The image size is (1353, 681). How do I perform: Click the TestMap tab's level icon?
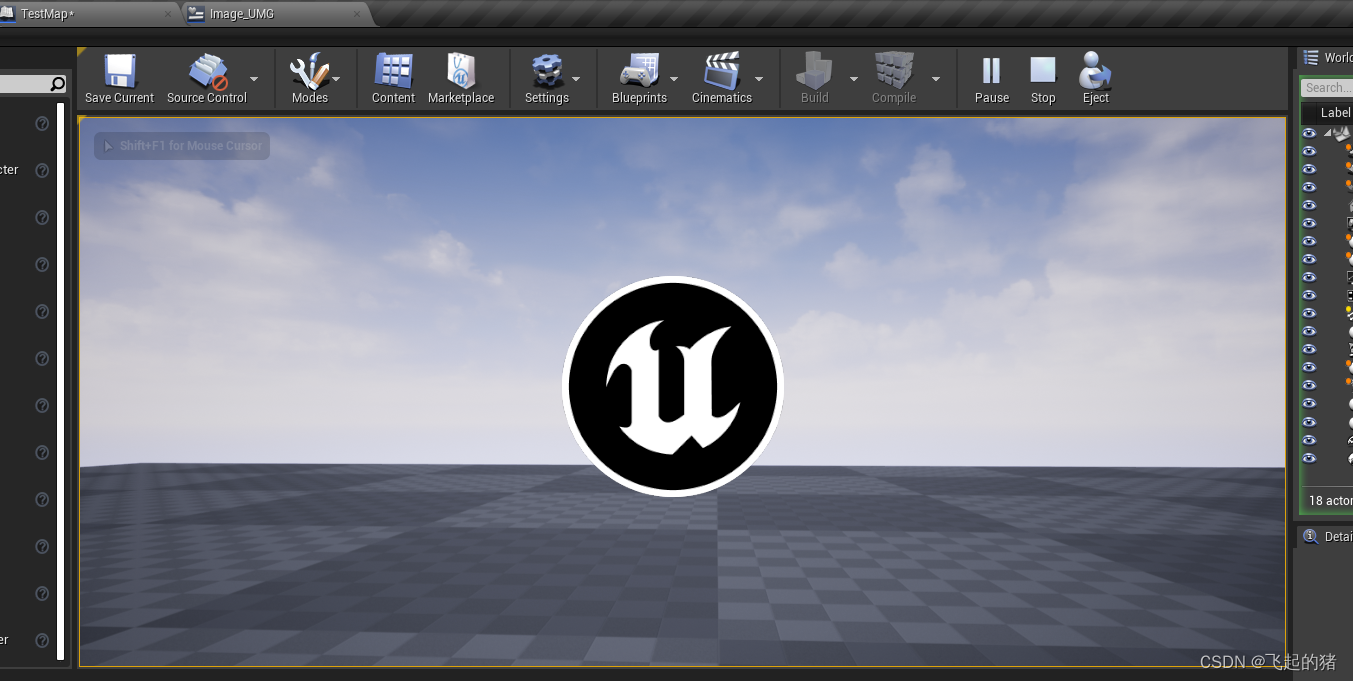tap(7, 14)
